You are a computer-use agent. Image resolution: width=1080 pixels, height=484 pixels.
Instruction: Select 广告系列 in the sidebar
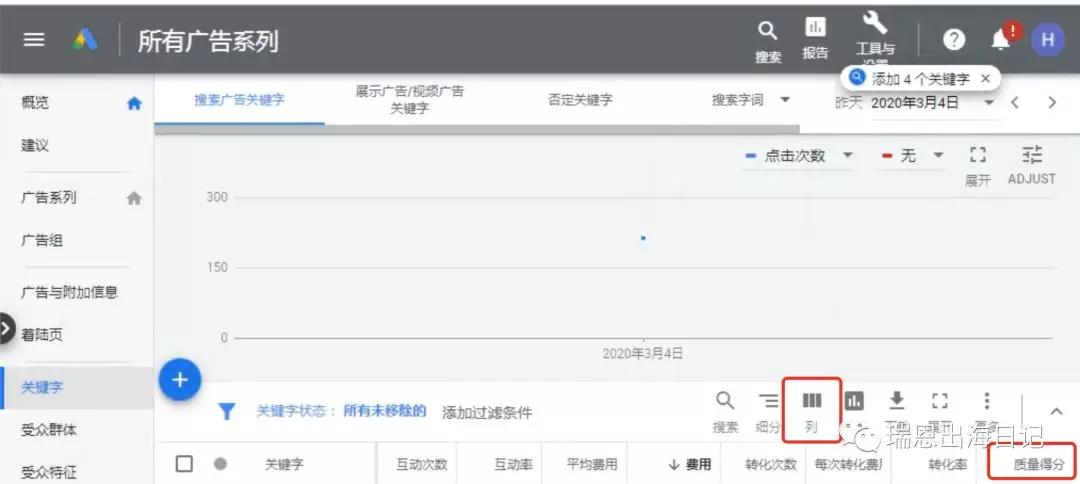click(x=49, y=198)
